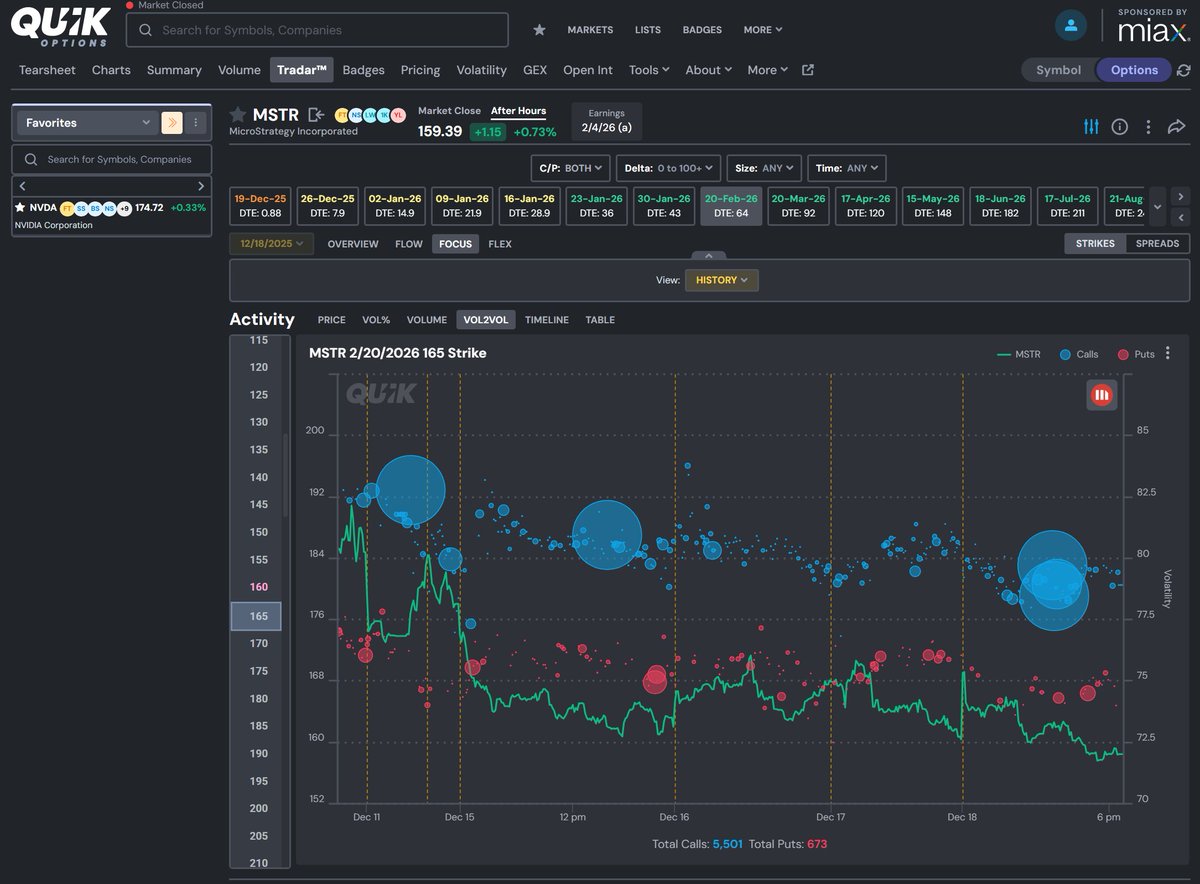Click the red pause button on chart

pyautogui.click(x=1102, y=395)
